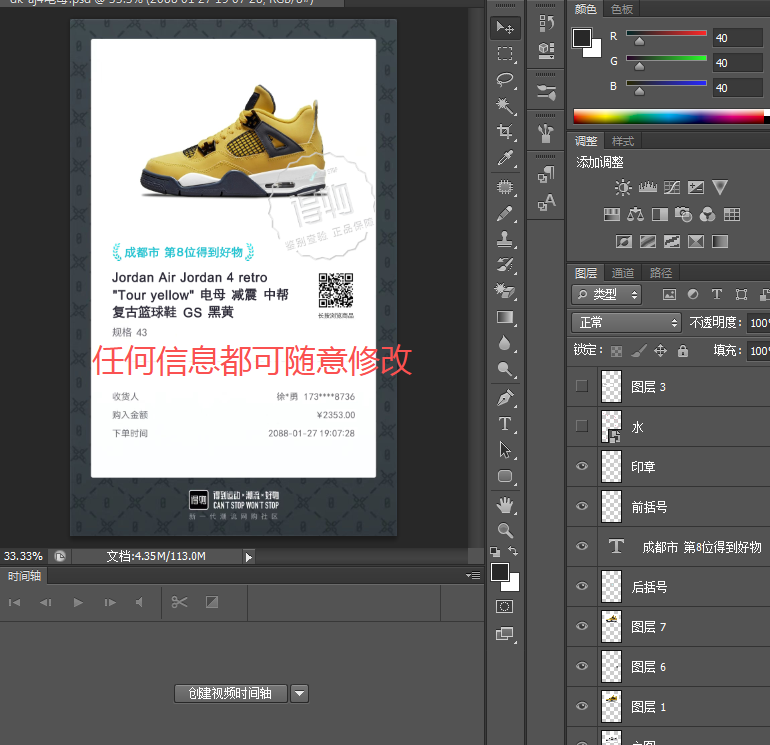
Task: Select the Hand tool
Action: pos(506,503)
